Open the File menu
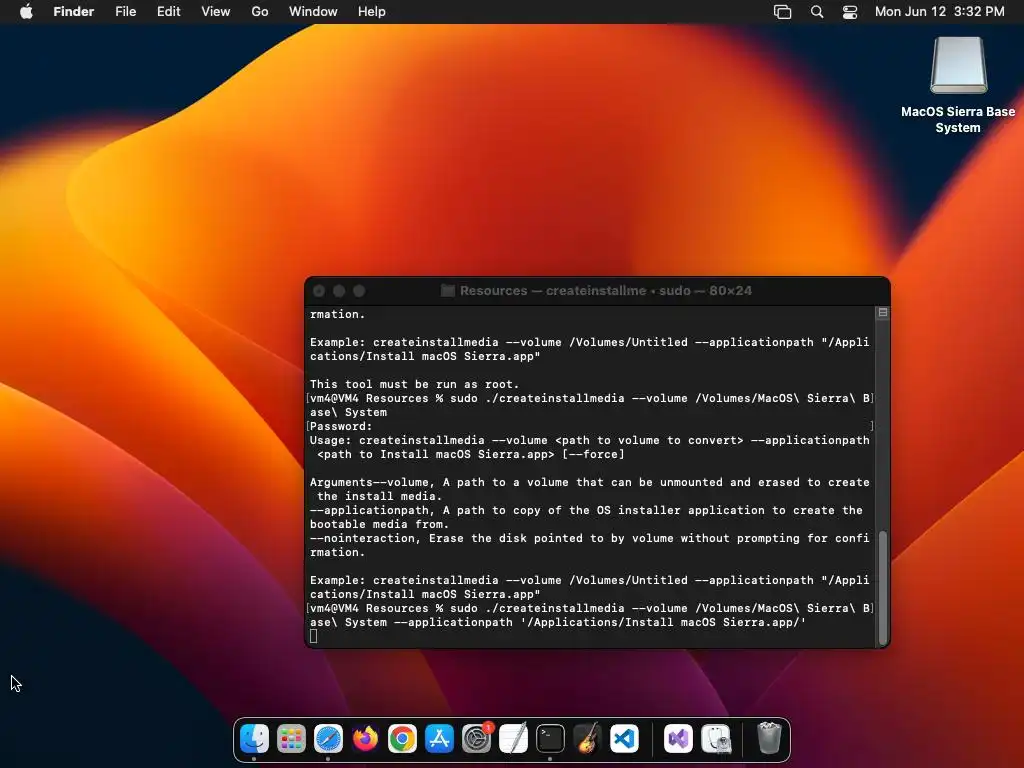 (125, 11)
